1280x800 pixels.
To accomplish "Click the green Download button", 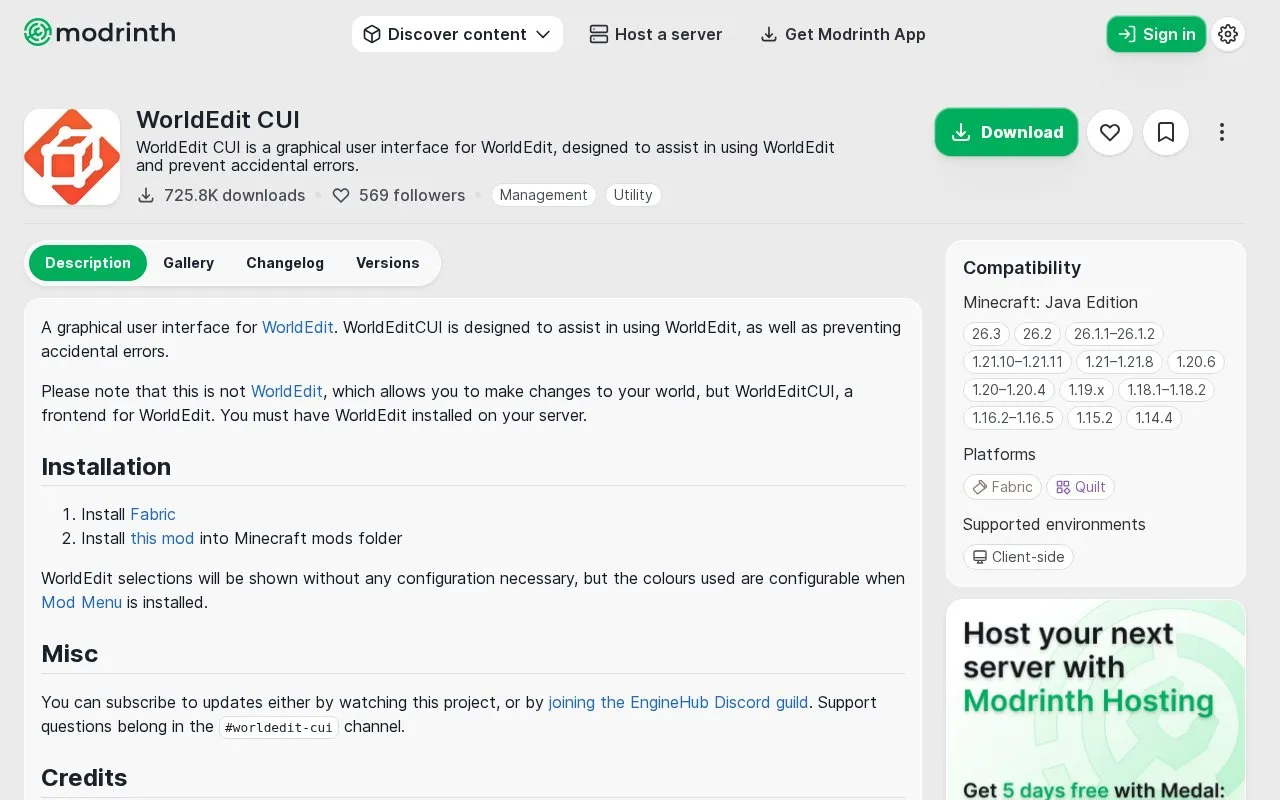I will pyautogui.click(x=1006, y=132).
